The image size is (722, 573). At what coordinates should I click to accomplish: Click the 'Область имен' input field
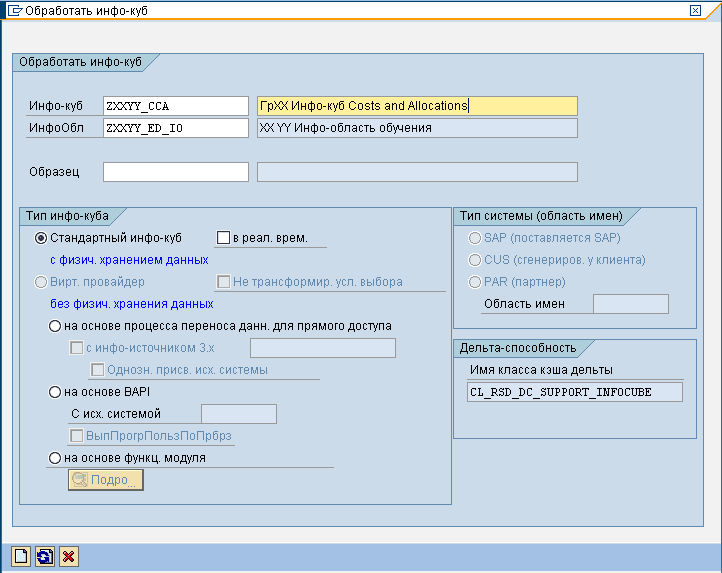[x=631, y=304]
